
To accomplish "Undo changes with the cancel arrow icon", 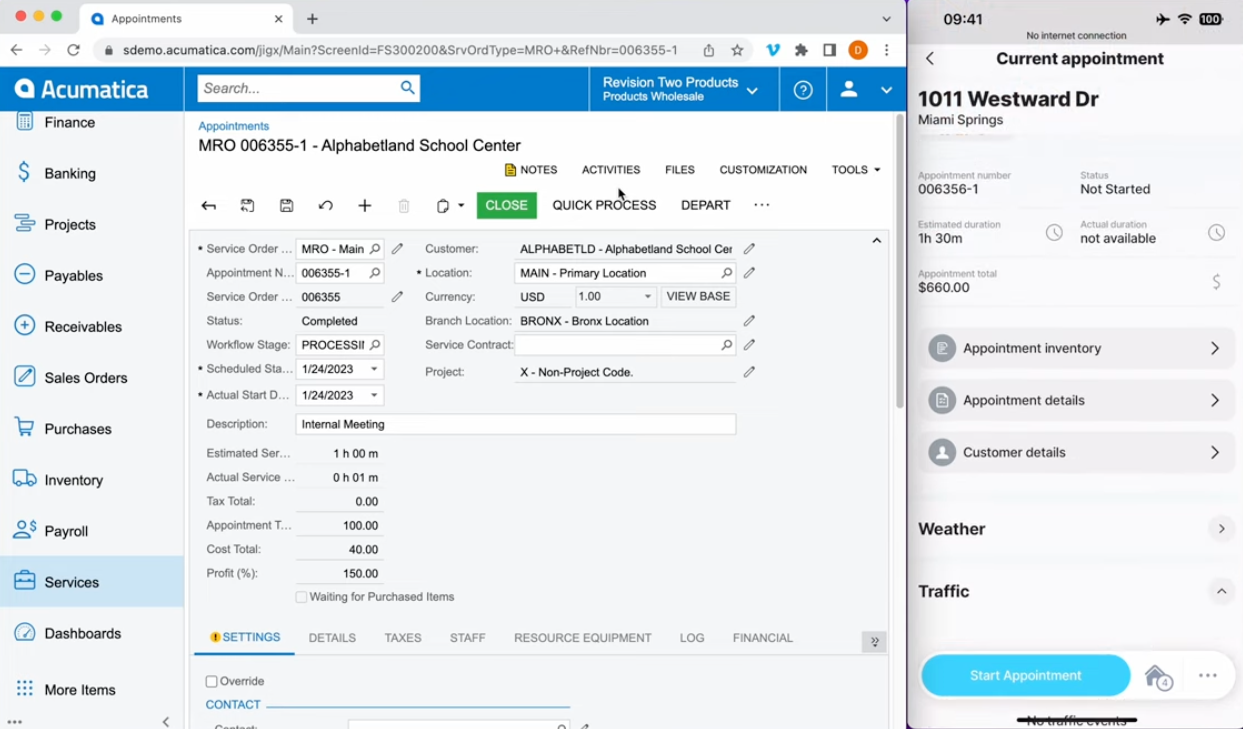I will click(x=325, y=206).
